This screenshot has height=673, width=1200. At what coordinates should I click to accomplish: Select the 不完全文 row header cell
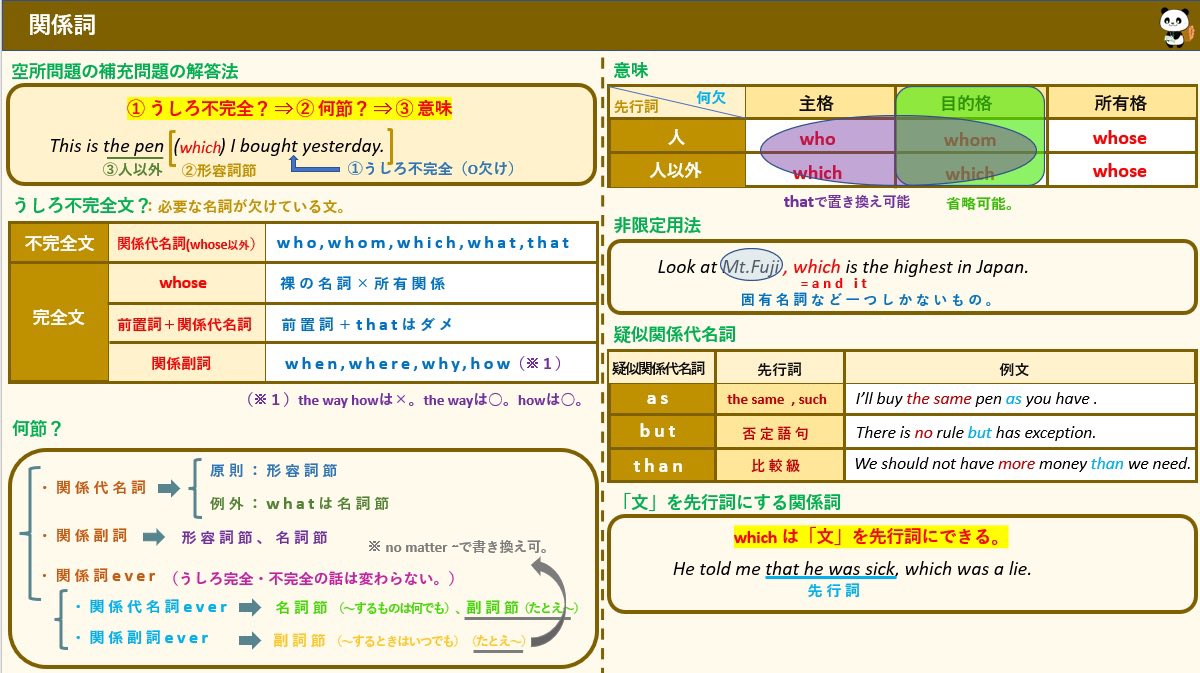pos(59,243)
